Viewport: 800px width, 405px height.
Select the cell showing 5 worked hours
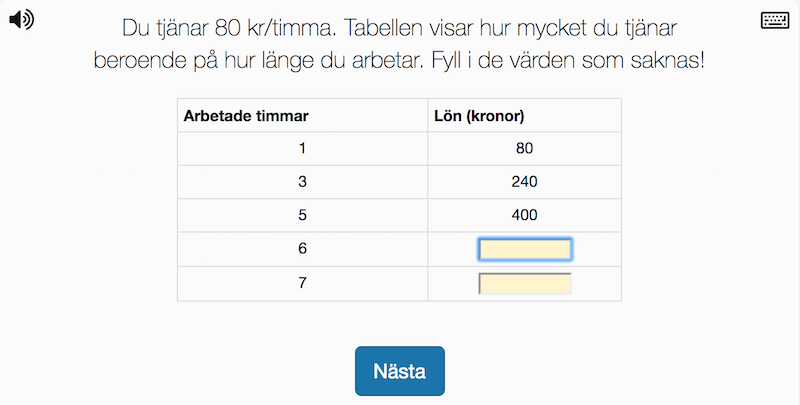[302, 215]
